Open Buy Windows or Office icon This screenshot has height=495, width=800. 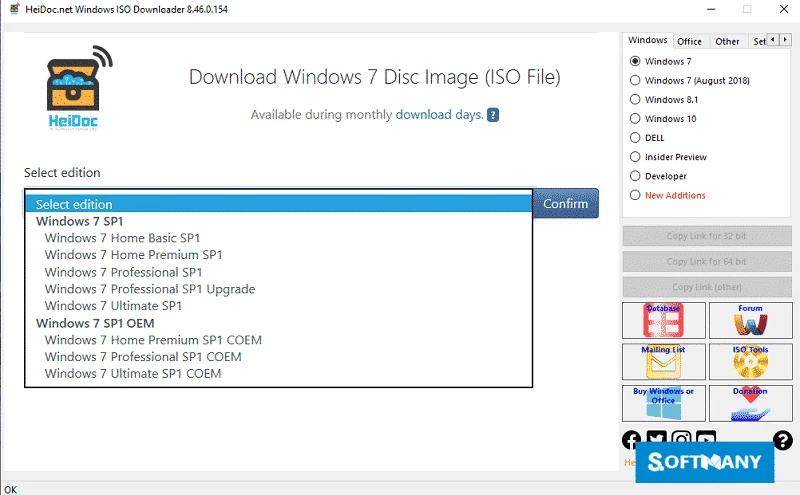coord(663,403)
